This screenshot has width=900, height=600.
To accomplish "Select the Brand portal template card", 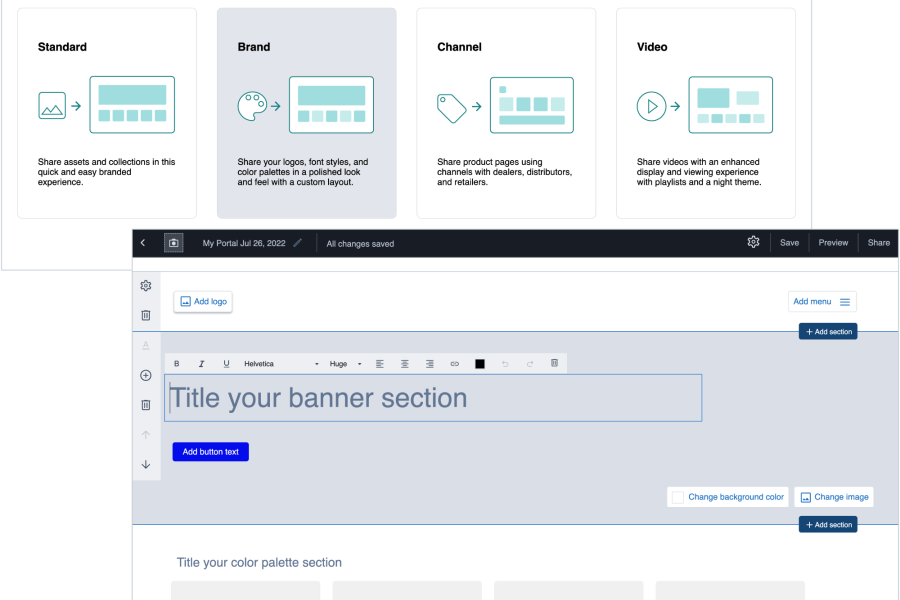I will pyautogui.click(x=306, y=113).
